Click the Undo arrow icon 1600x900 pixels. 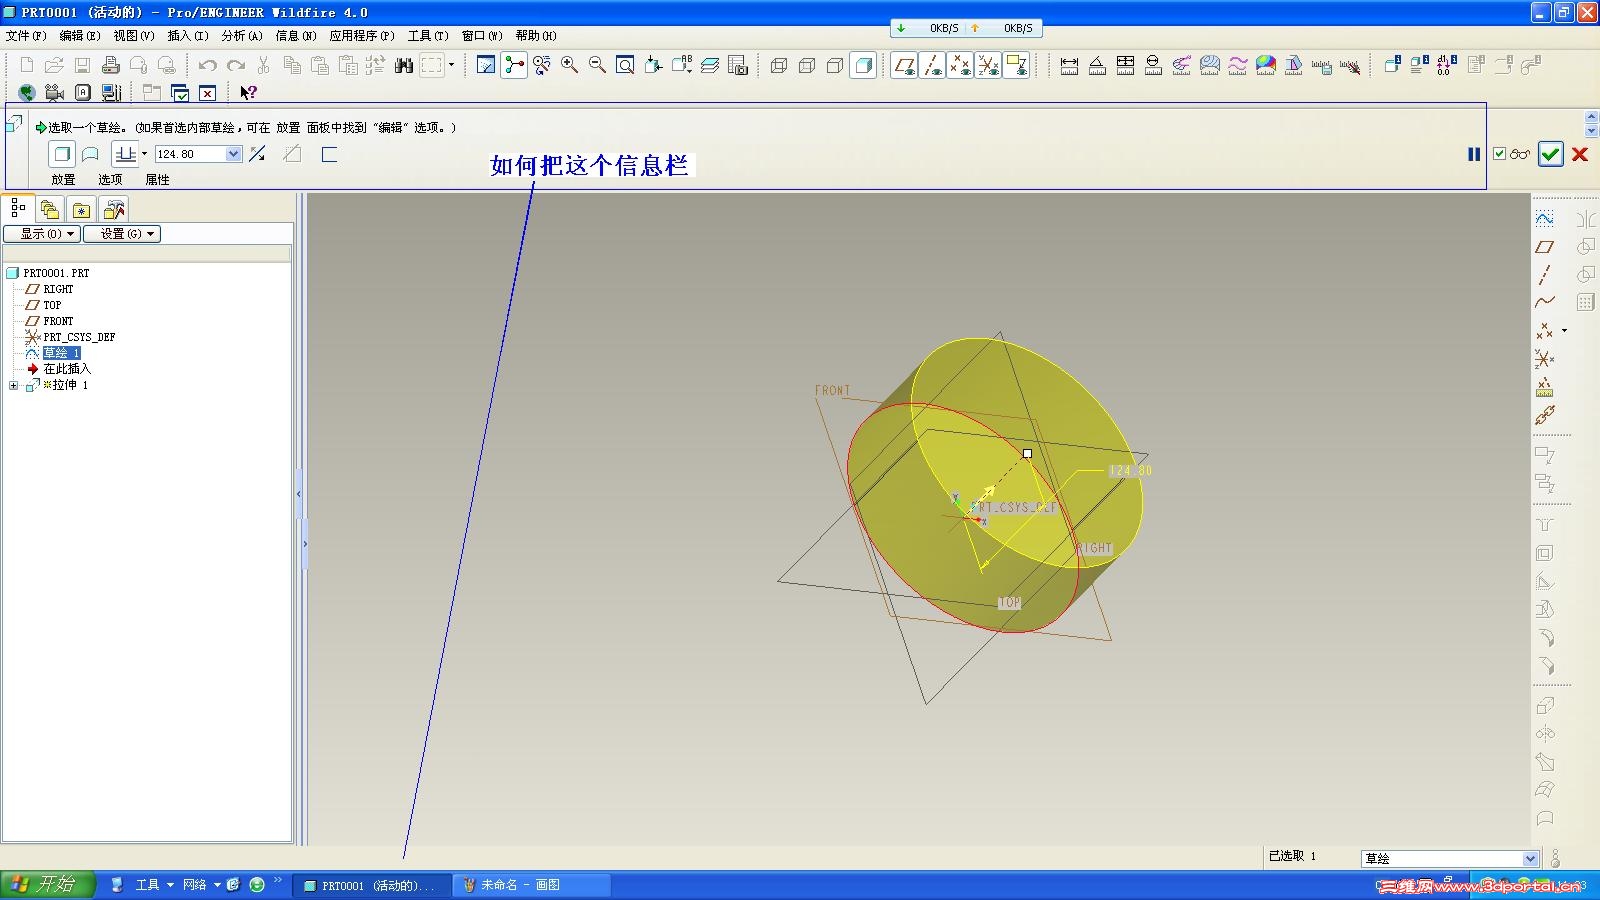pos(207,65)
